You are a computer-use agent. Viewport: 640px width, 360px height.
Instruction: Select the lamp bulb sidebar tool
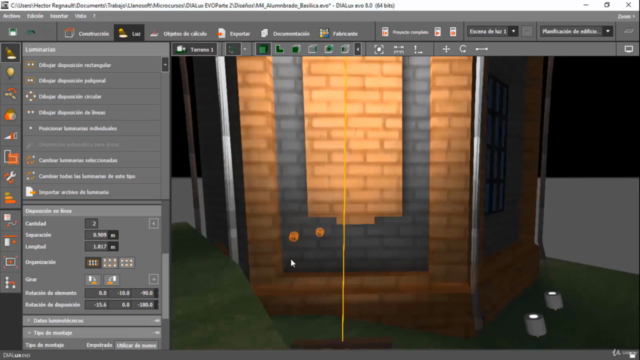[11, 73]
